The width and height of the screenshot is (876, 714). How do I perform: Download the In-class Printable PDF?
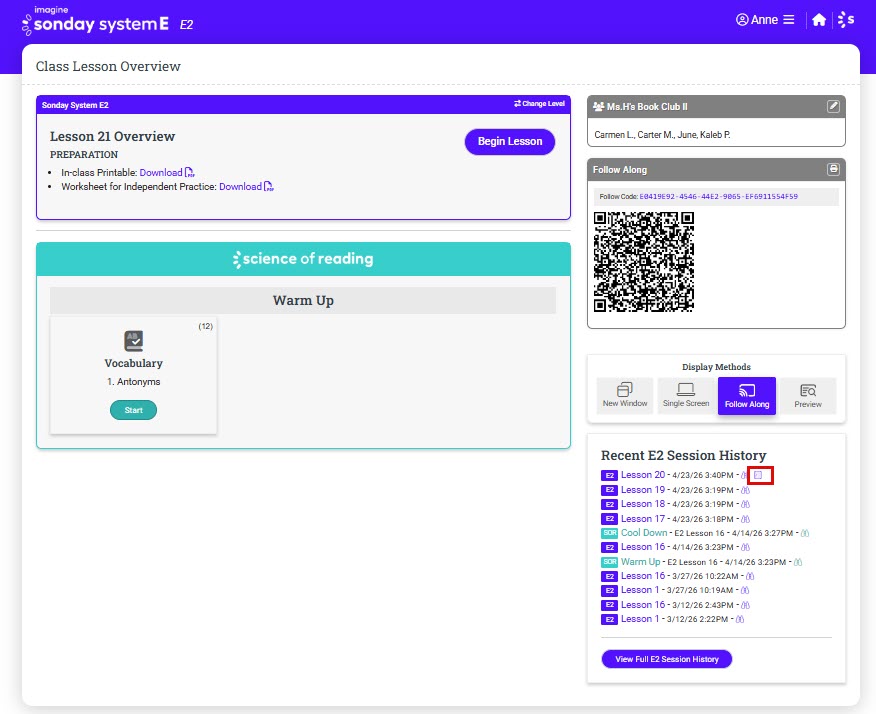[x=161, y=173]
